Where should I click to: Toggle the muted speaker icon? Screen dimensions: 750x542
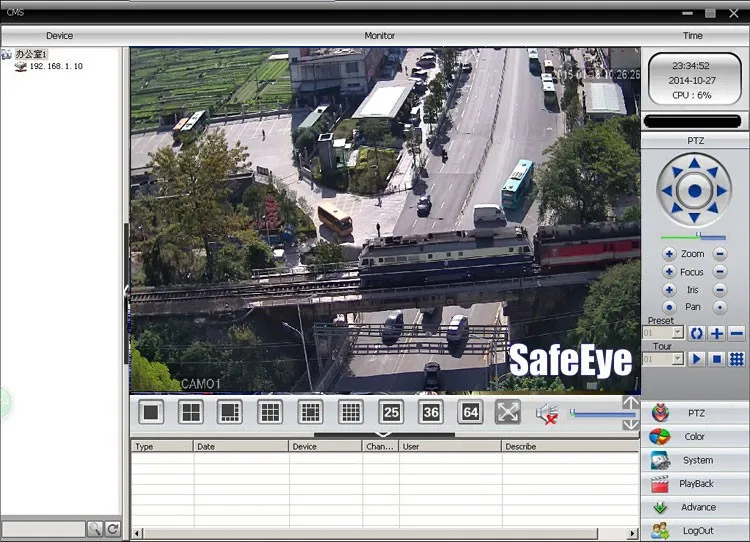pos(547,413)
